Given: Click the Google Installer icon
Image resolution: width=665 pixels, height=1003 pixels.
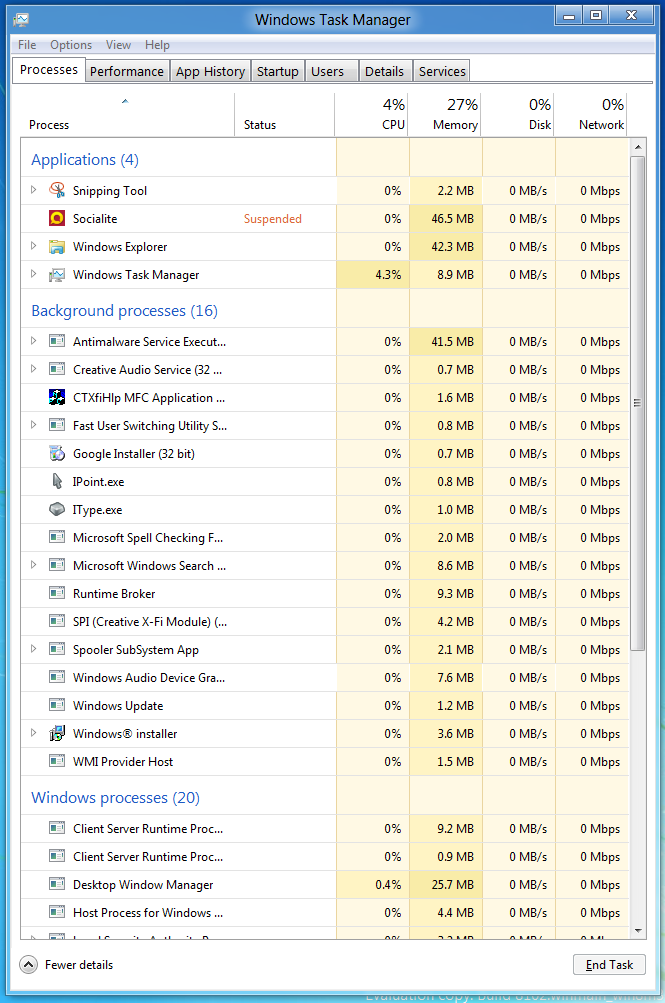Looking at the screenshot, I should coord(57,454).
